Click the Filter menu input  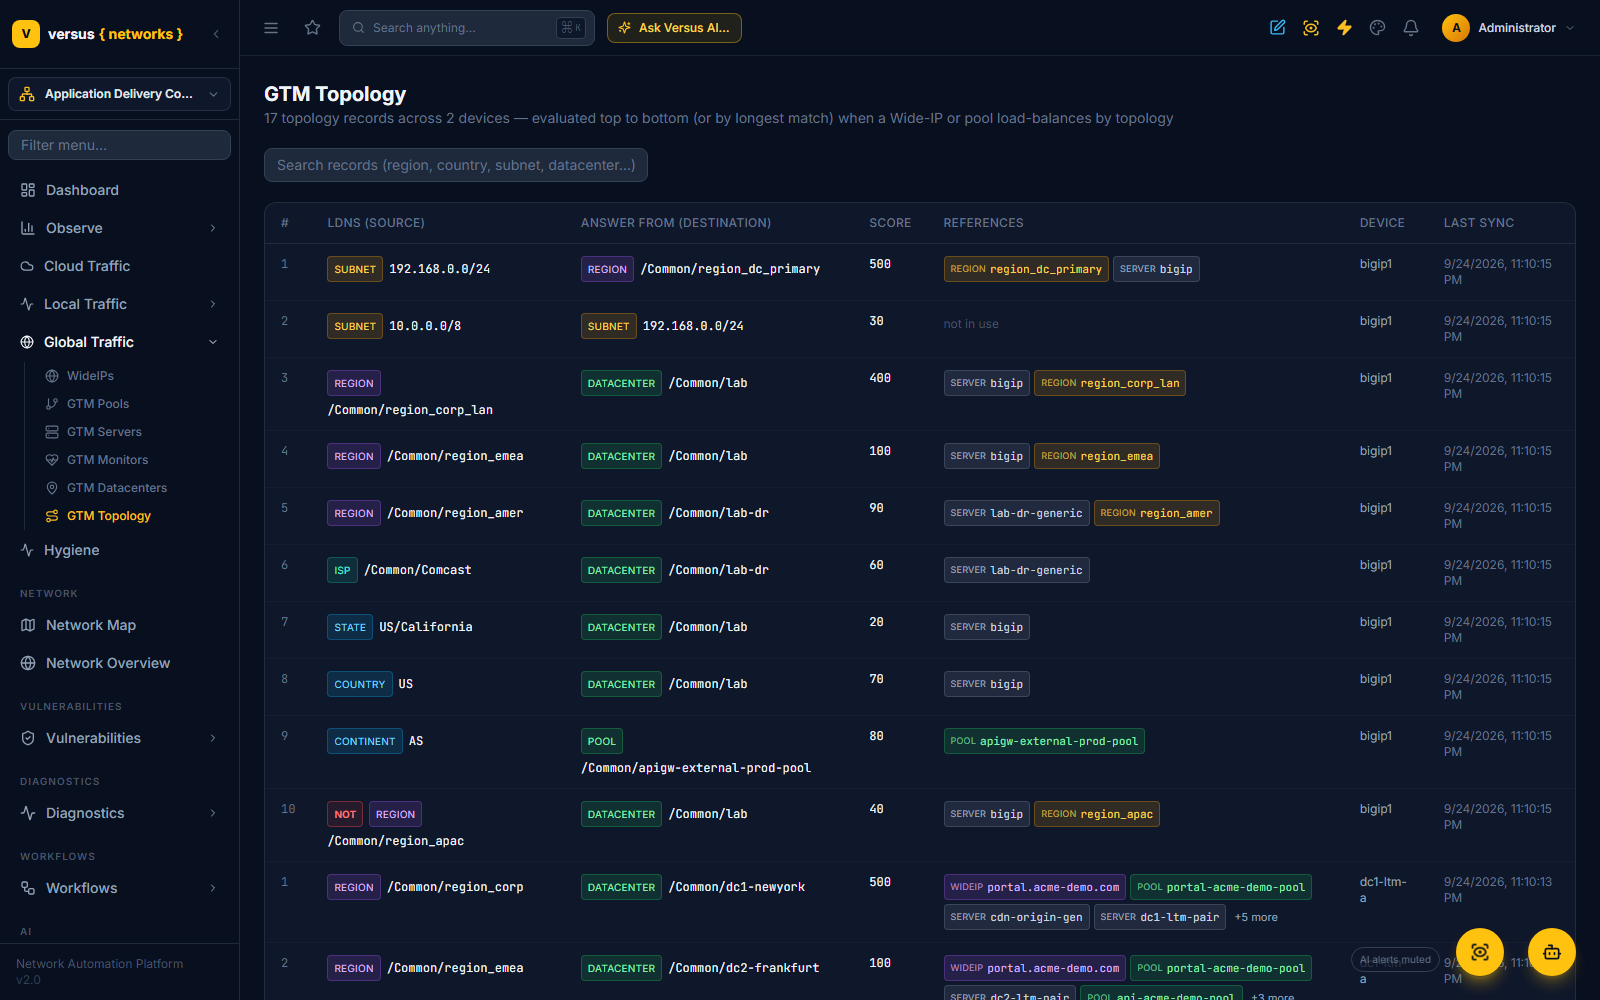(119, 145)
